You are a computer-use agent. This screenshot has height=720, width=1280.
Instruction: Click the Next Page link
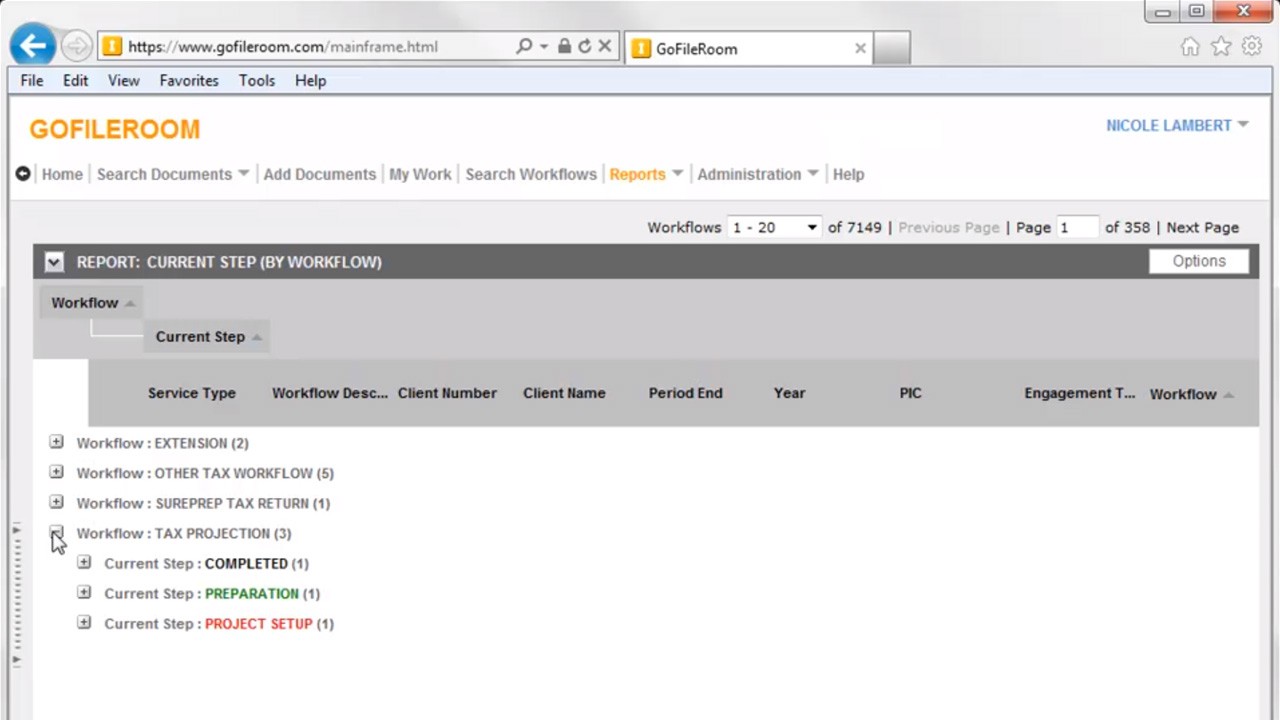point(1202,228)
